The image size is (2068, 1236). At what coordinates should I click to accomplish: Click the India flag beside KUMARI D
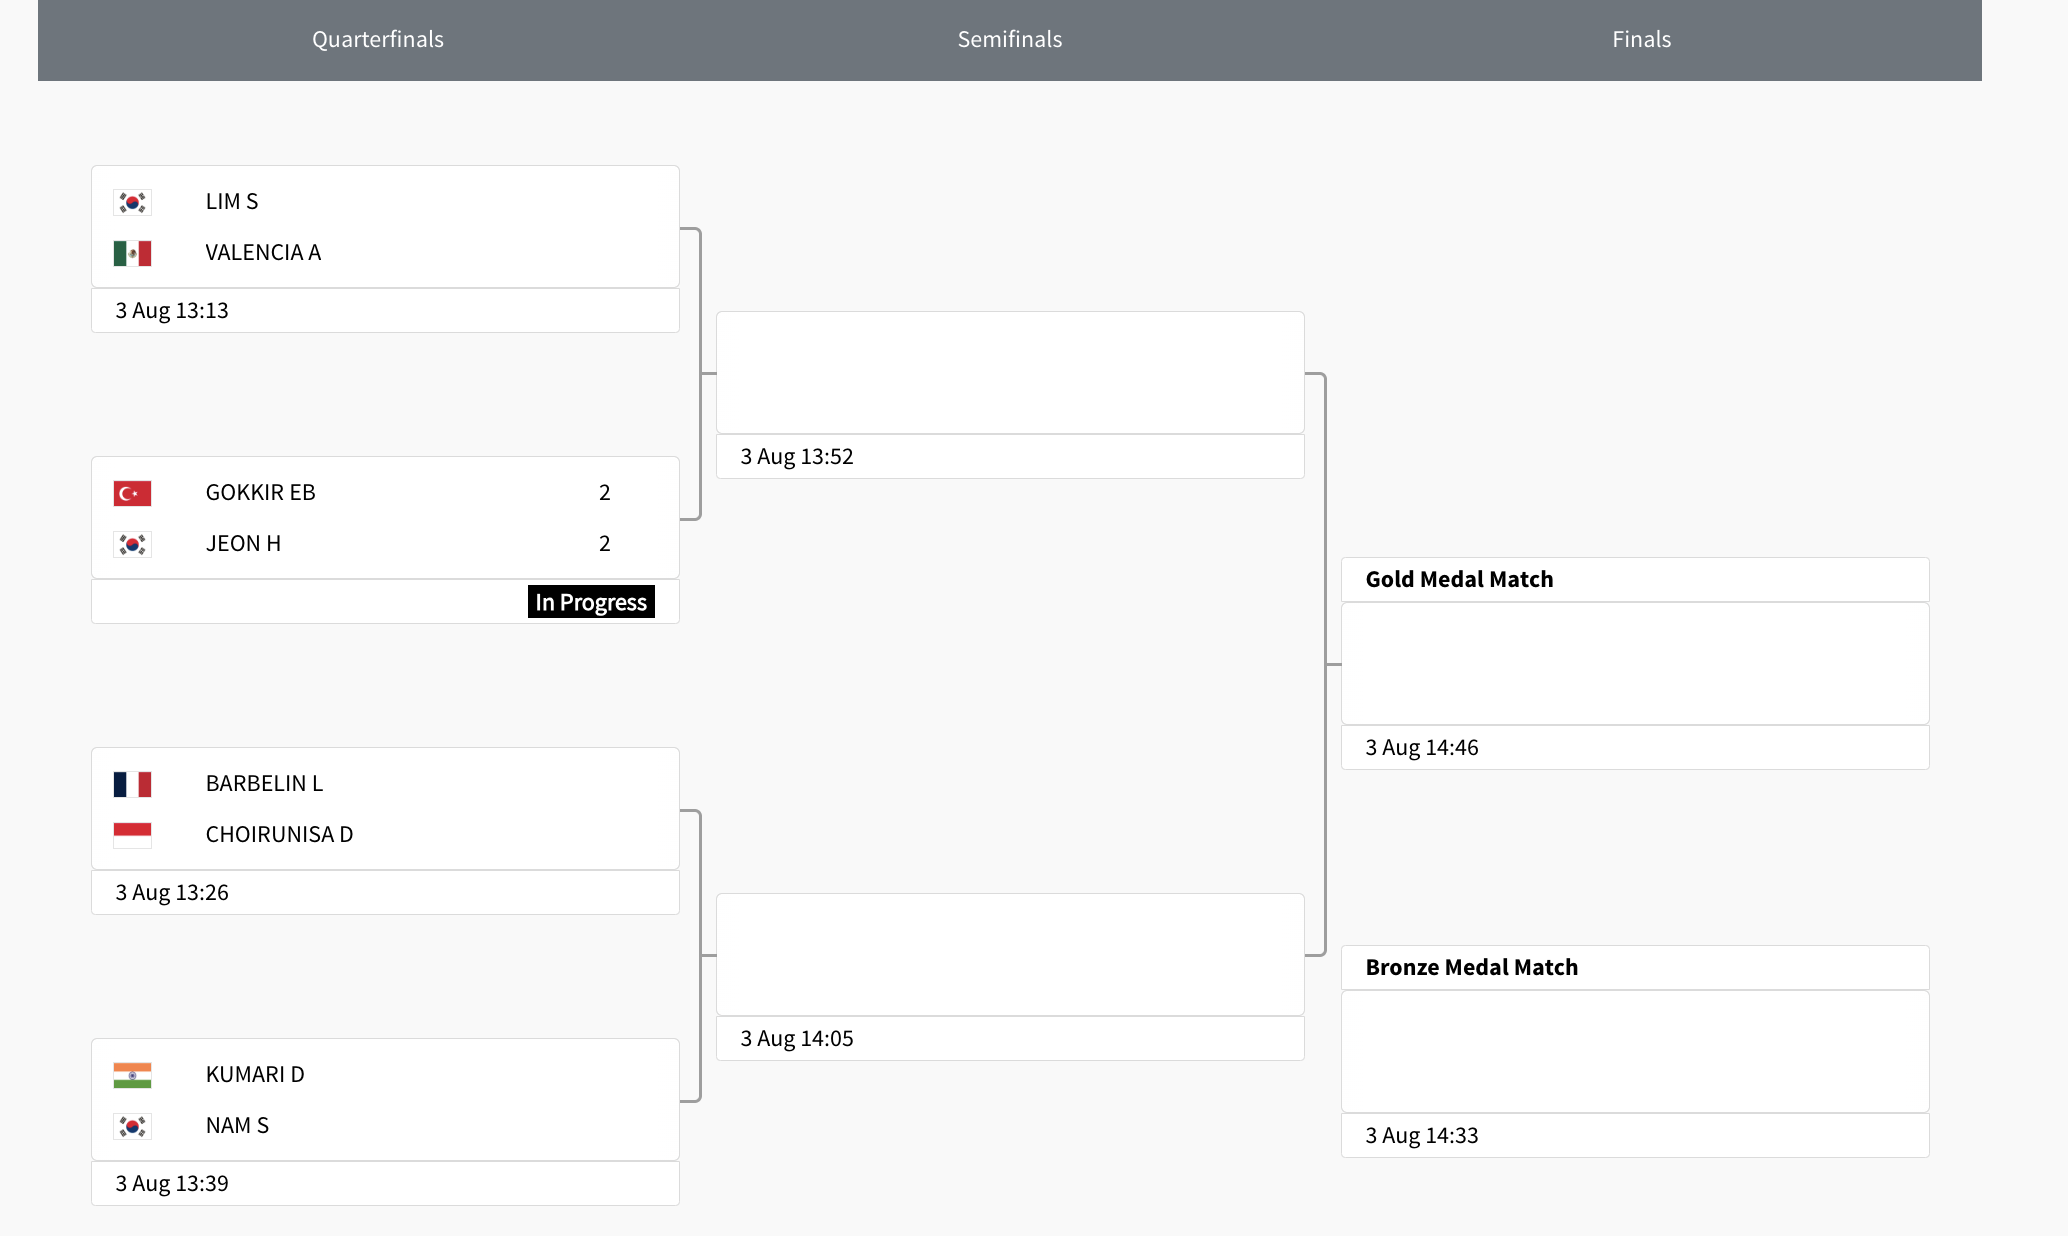(132, 1075)
